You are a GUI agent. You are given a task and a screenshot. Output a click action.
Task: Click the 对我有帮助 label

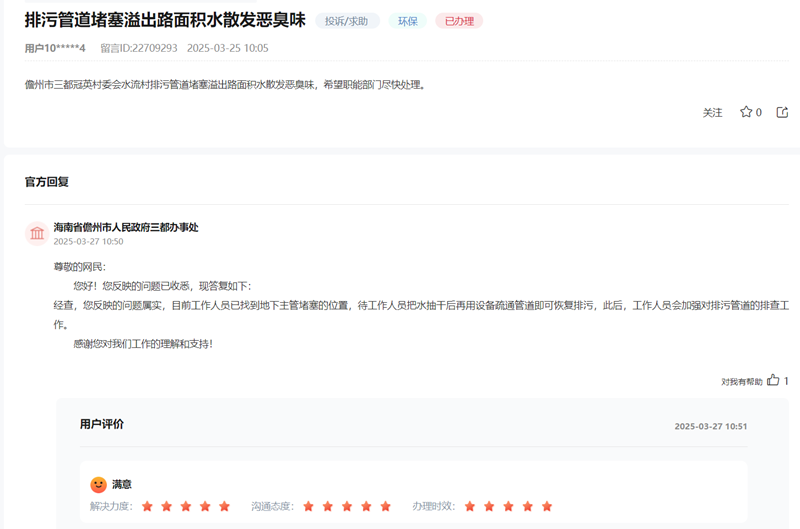point(741,381)
